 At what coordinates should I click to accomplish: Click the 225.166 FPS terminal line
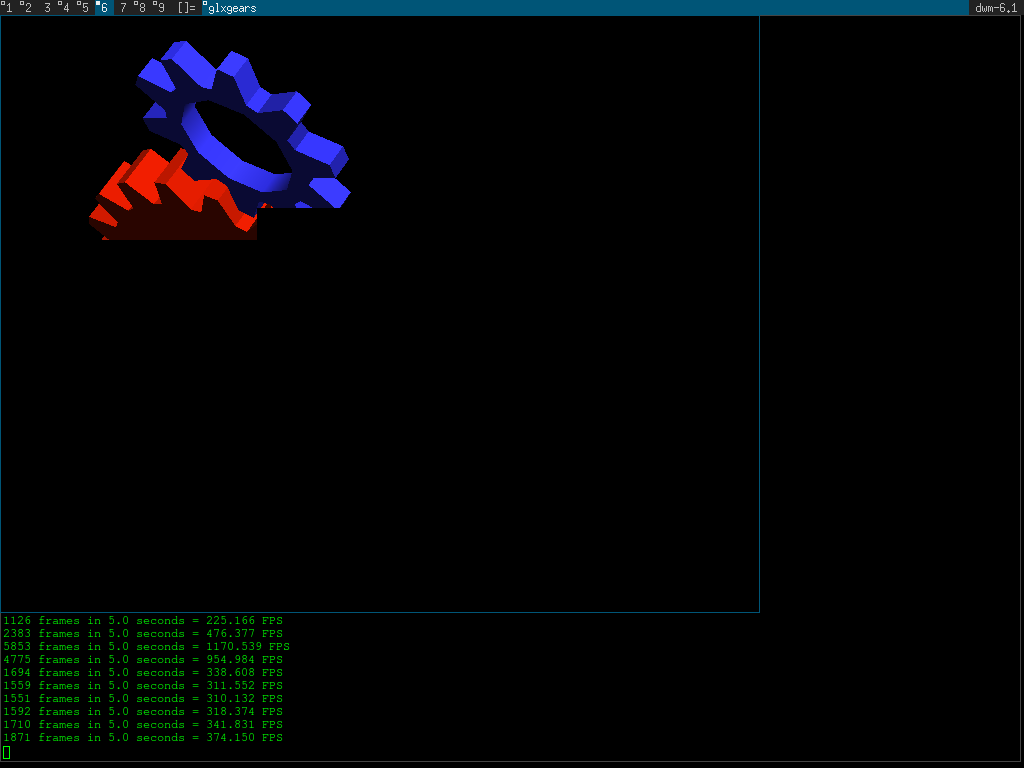[x=143, y=621]
